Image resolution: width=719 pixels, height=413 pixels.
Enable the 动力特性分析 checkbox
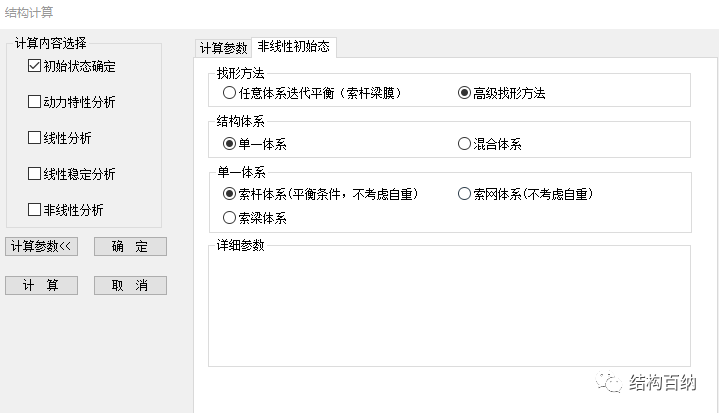(34, 102)
